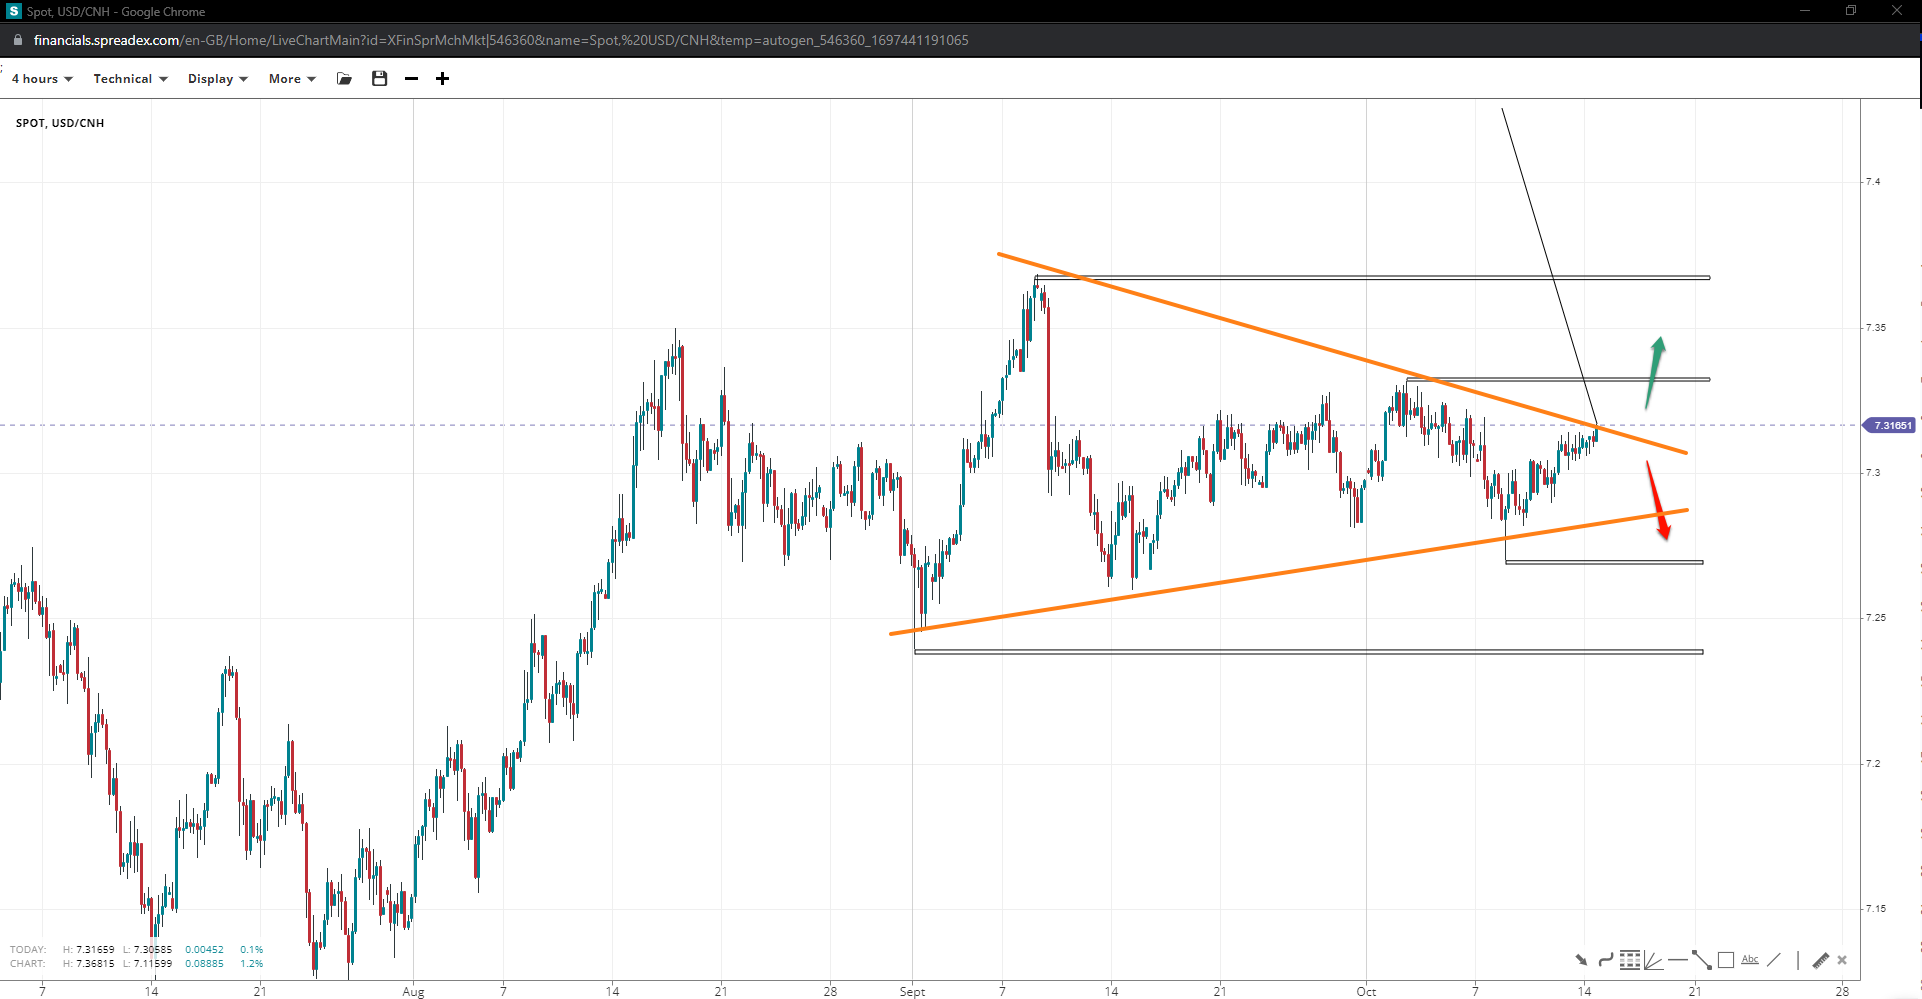Choose the rectangle drawing tool
This screenshot has width=1922, height=999.
1725,960
